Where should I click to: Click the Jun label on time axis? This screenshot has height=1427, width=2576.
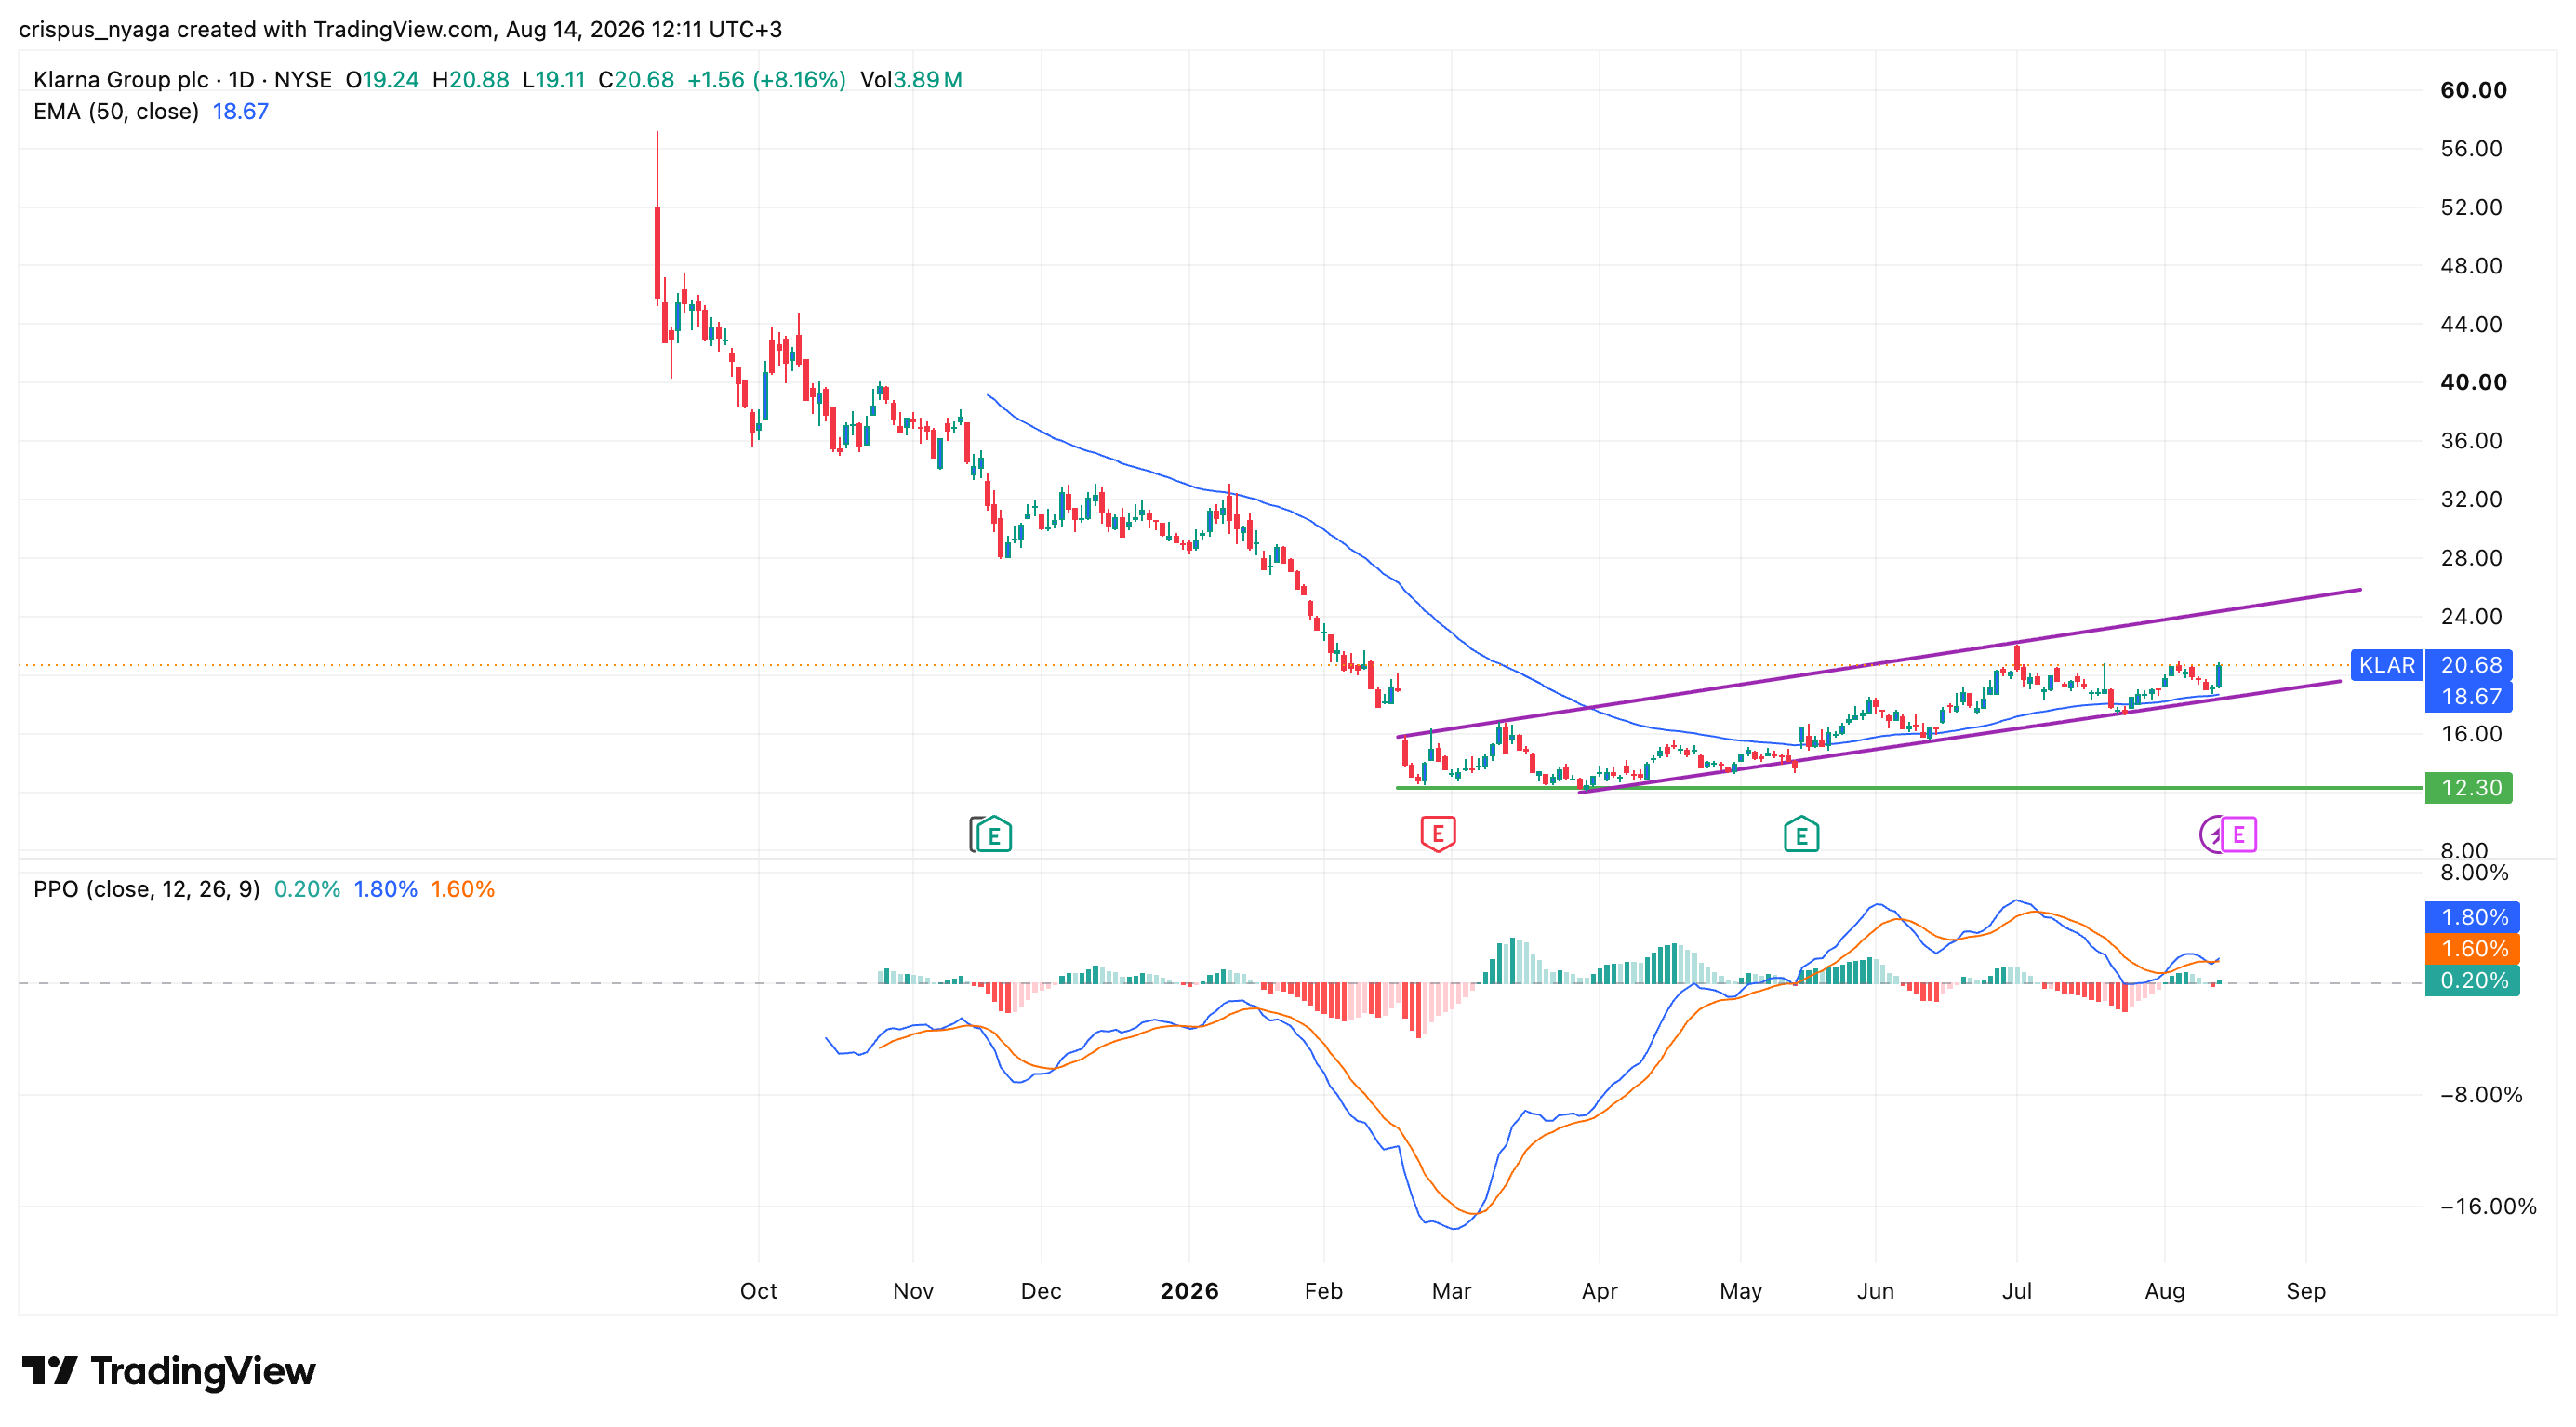coord(1875,1291)
